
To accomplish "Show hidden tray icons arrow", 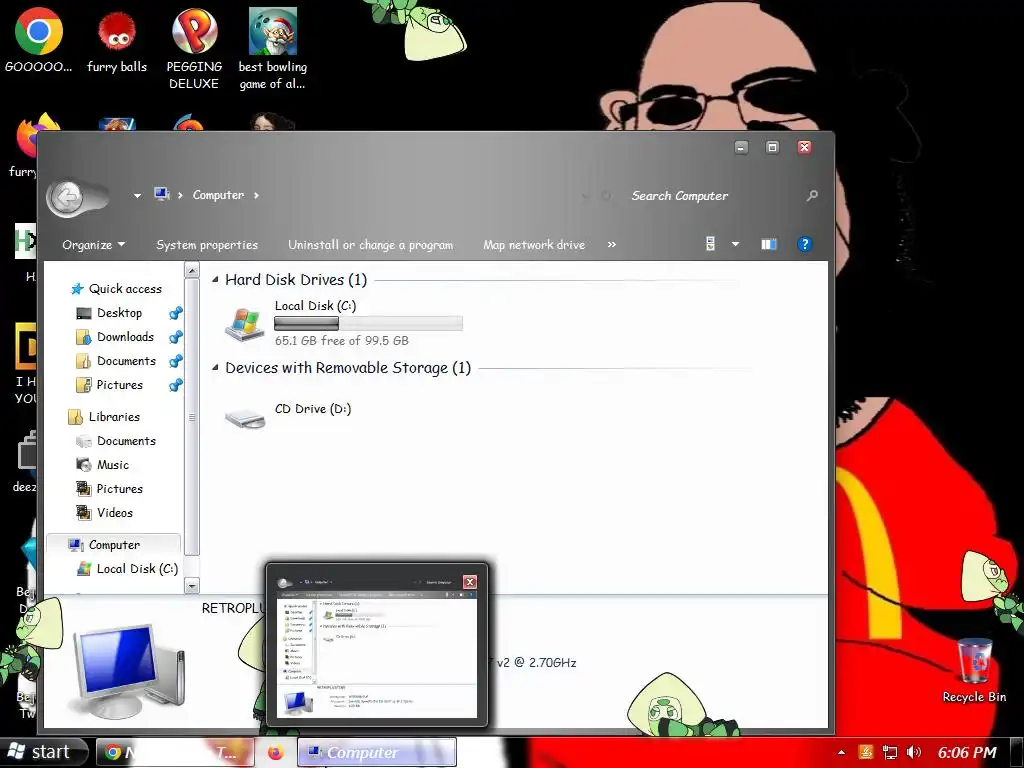I will (841, 753).
